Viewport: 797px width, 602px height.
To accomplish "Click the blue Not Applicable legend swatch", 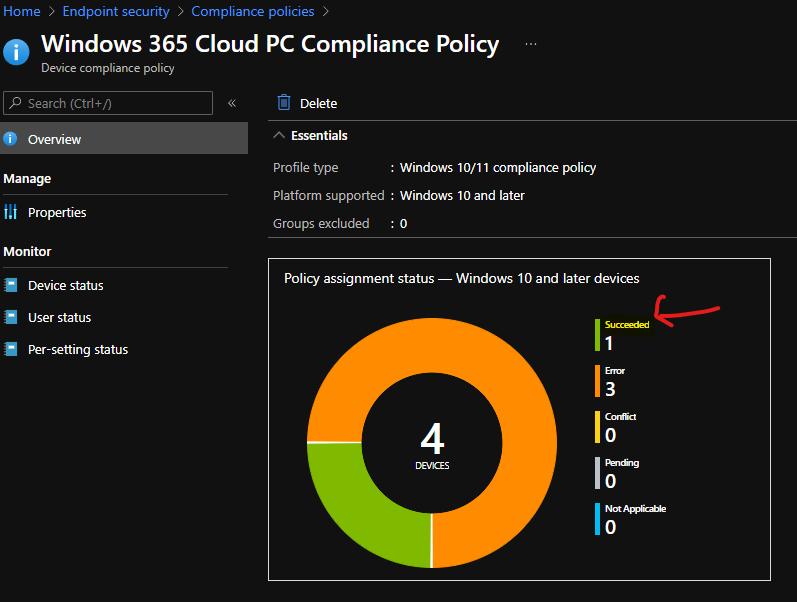I will pos(597,519).
